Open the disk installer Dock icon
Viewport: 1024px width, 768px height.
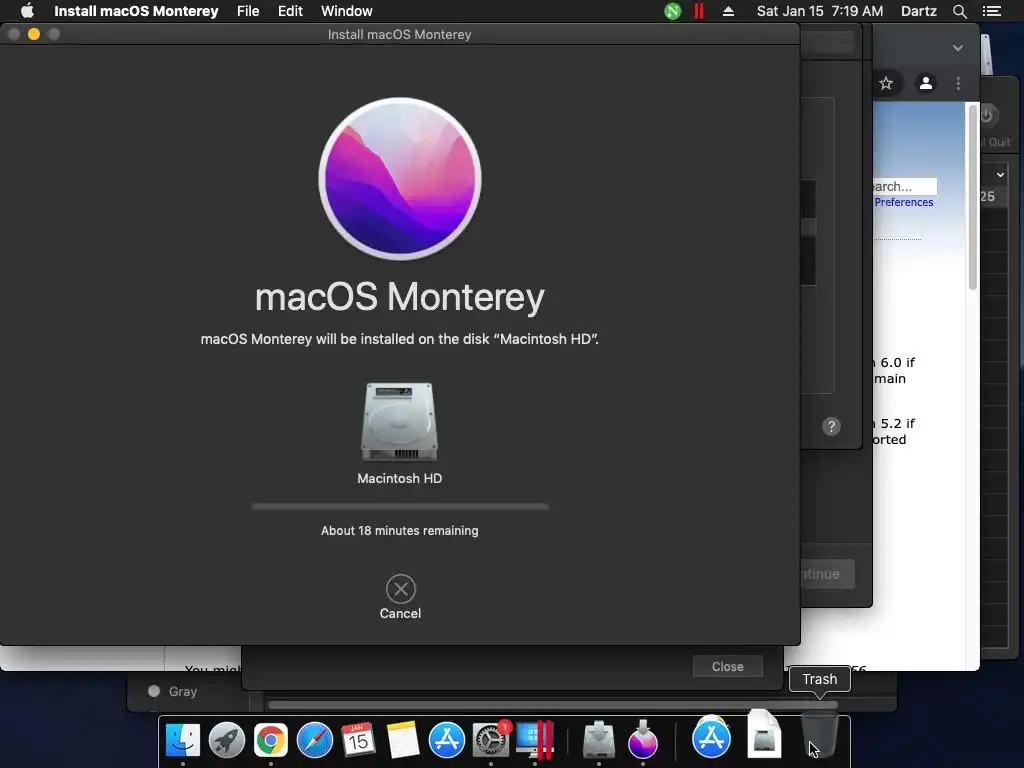[x=599, y=740]
